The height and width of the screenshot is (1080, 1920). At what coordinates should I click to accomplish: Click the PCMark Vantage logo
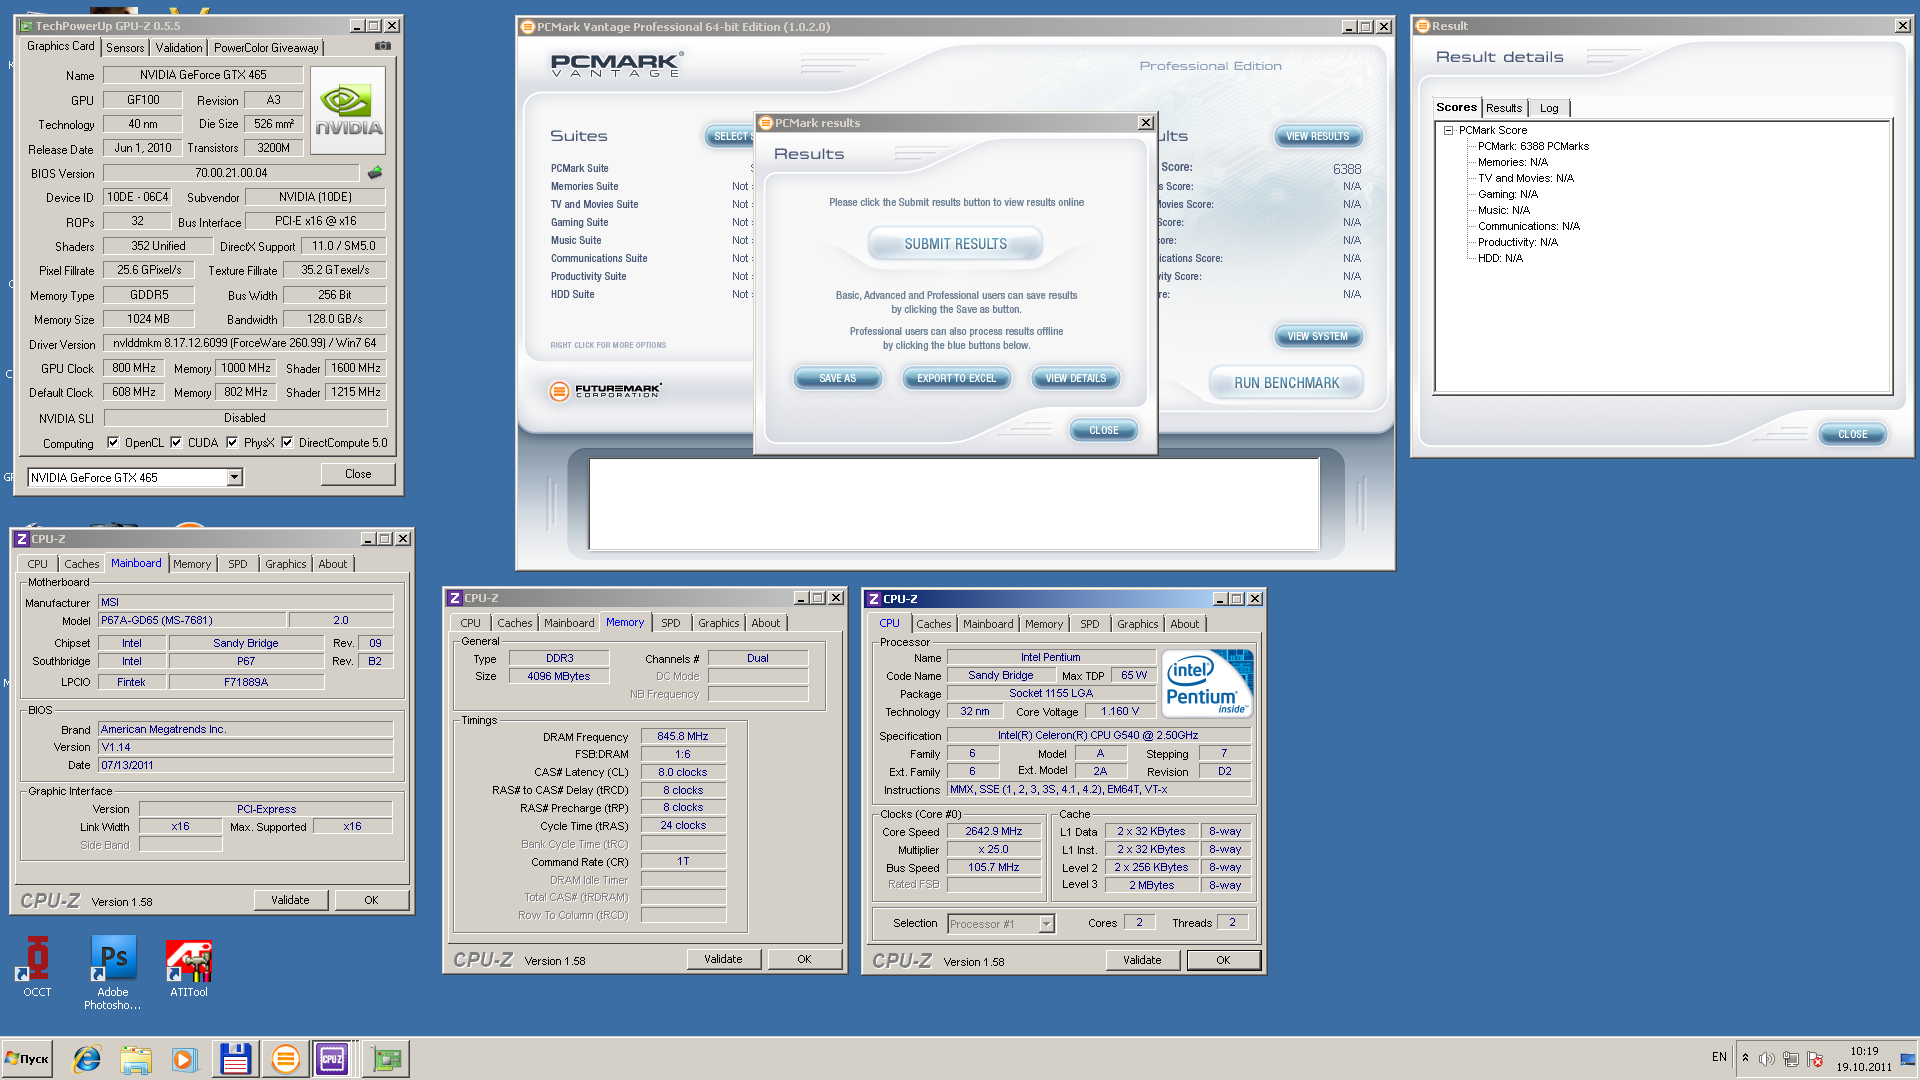pyautogui.click(x=617, y=65)
